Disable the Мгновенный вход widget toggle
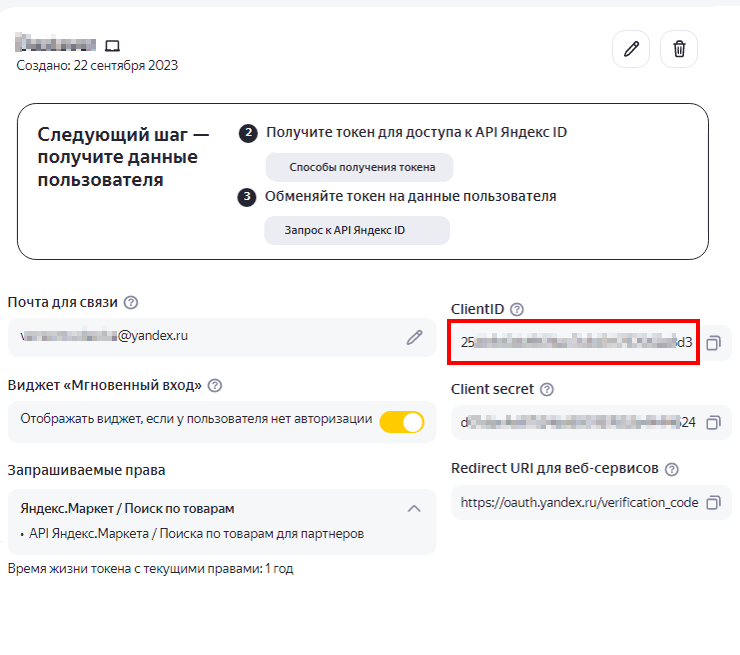The image size is (740, 655). (401, 422)
